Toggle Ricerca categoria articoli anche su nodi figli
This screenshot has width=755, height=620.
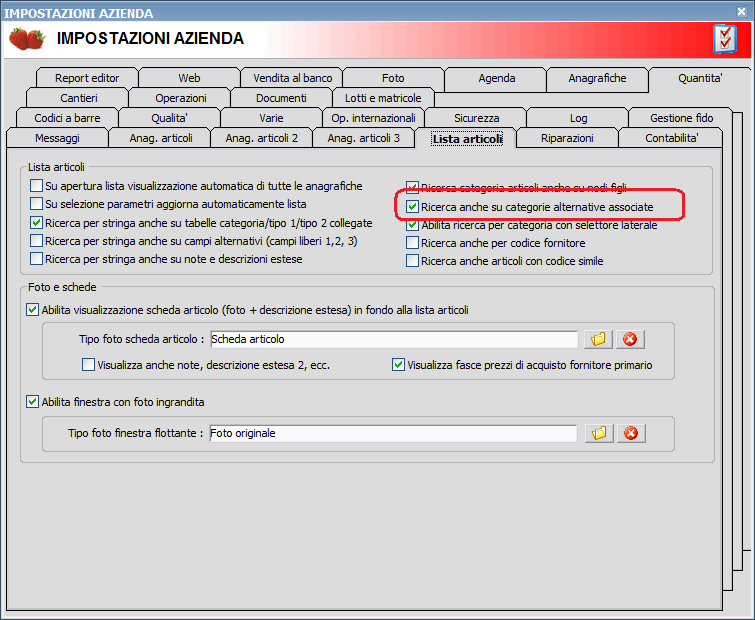tap(412, 187)
